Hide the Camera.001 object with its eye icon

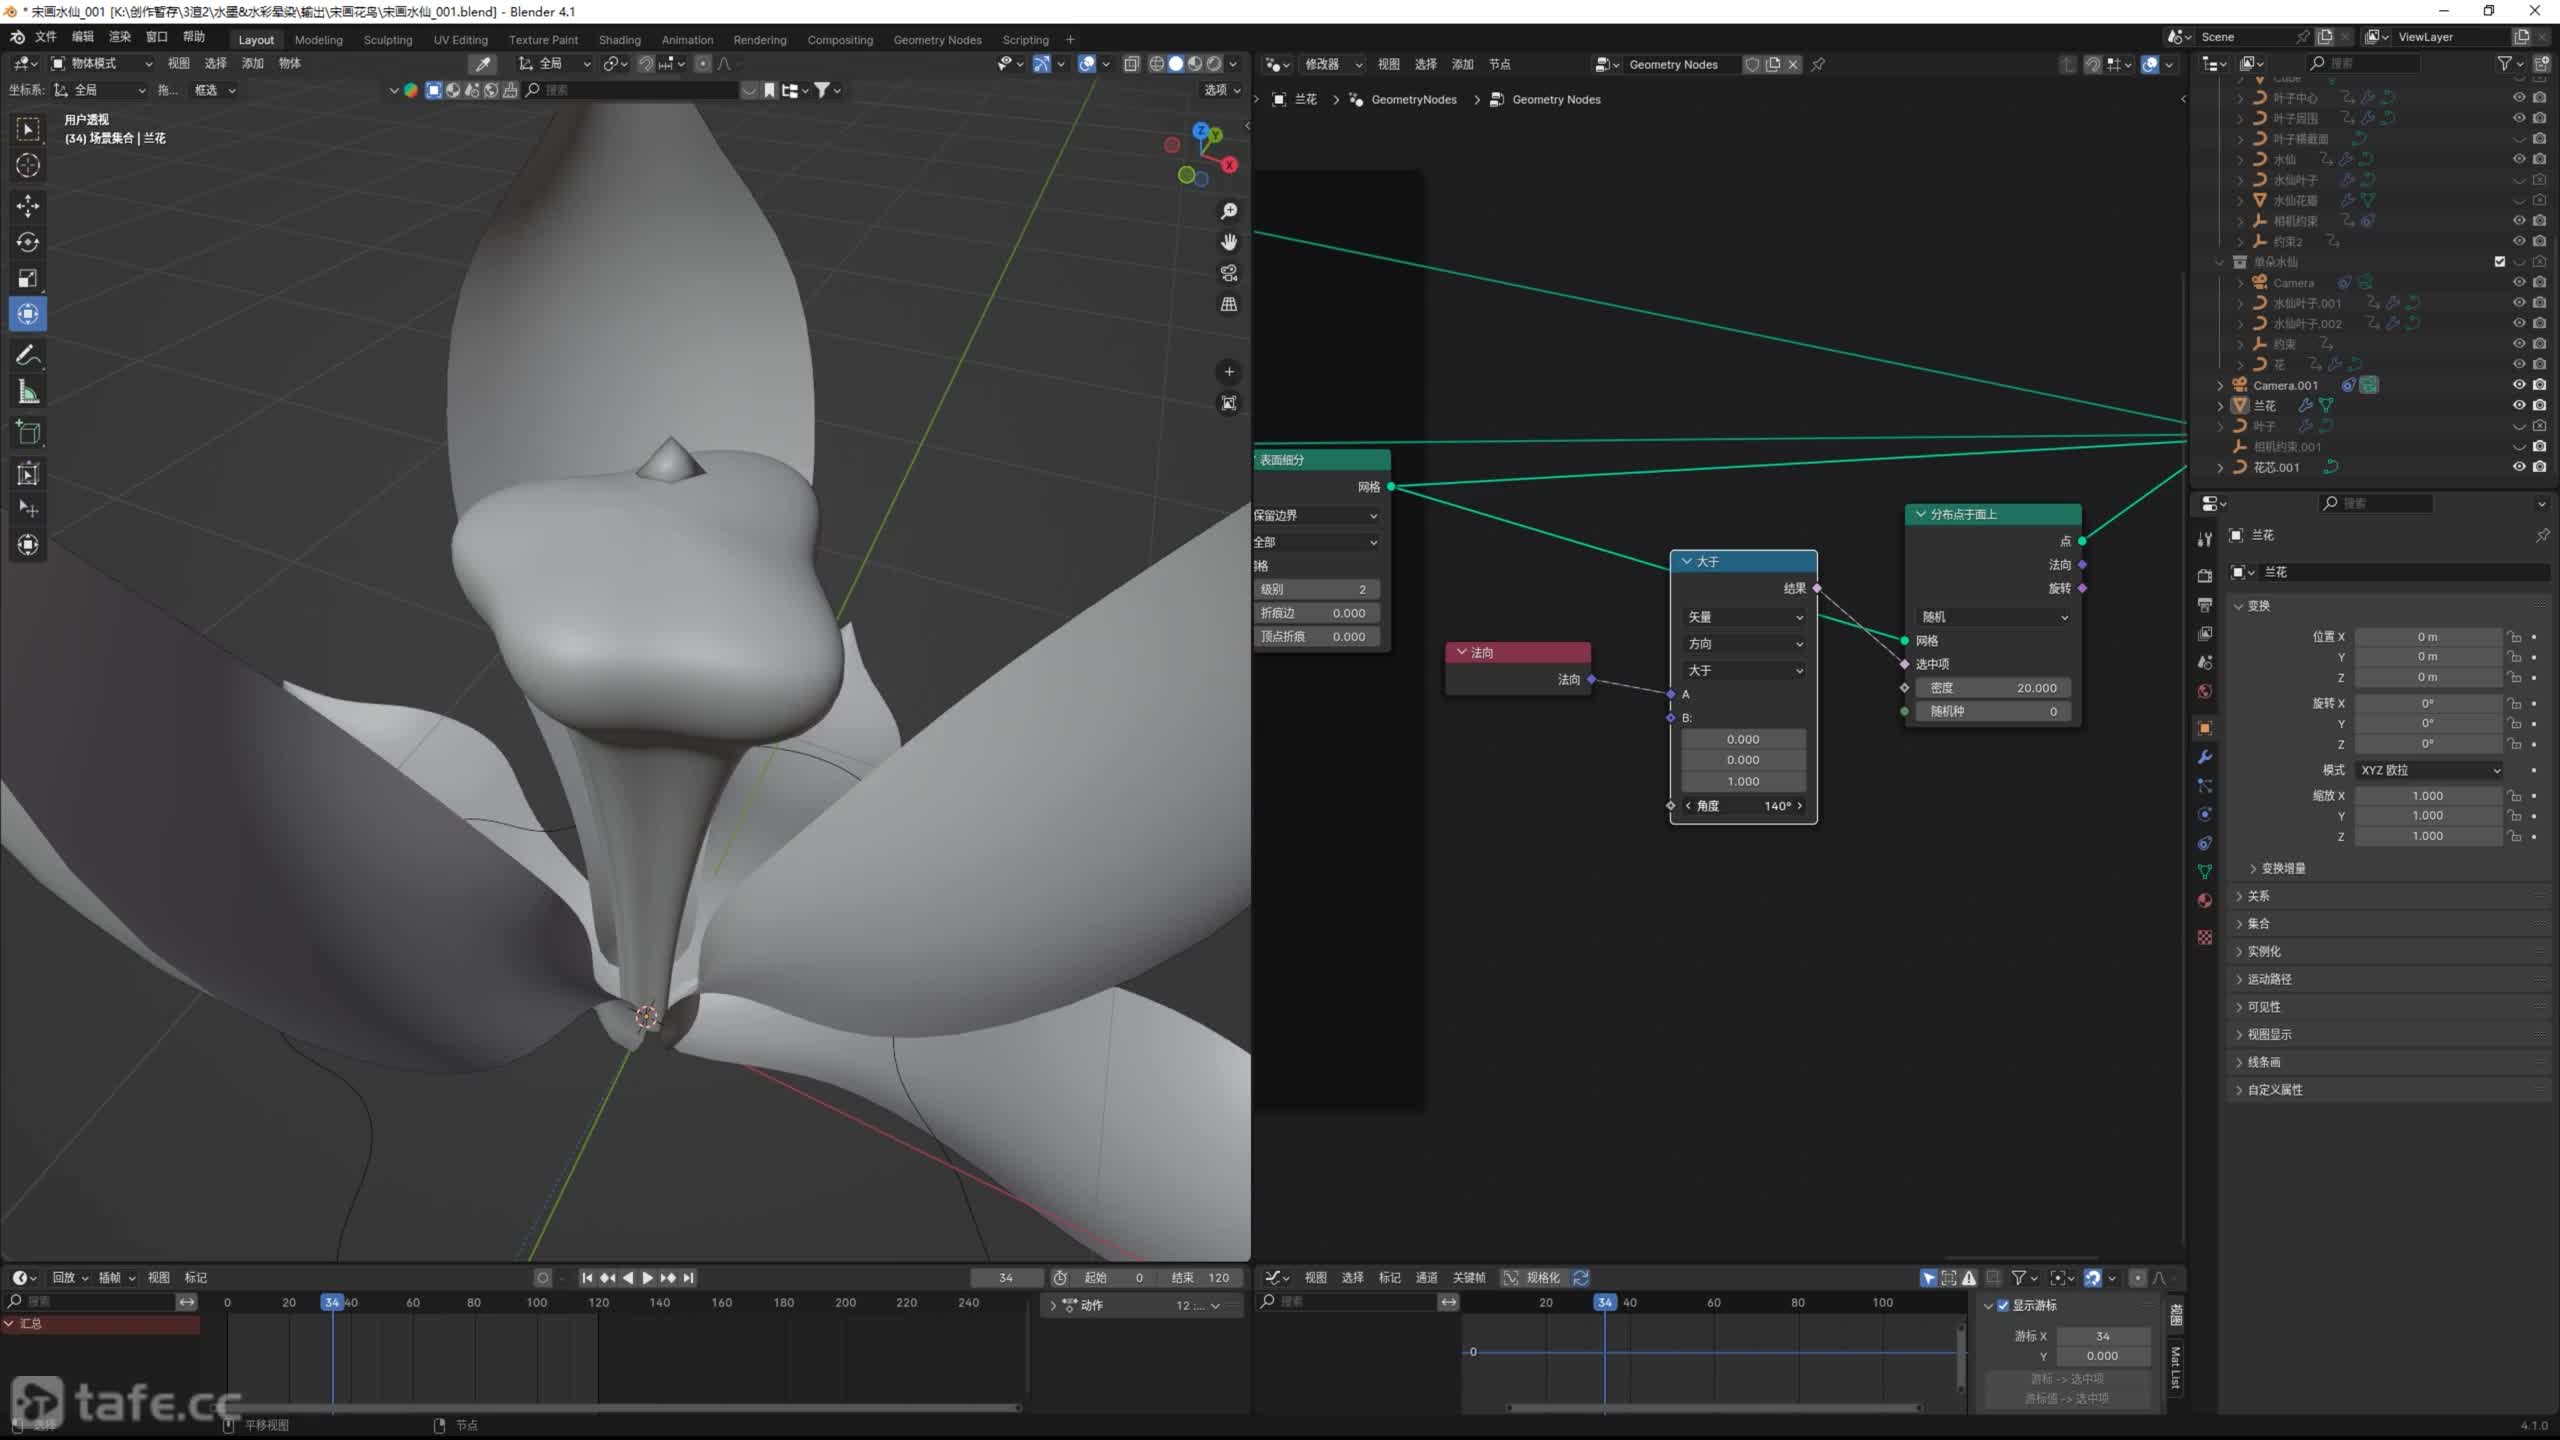pyautogui.click(x=2519, y=385)
